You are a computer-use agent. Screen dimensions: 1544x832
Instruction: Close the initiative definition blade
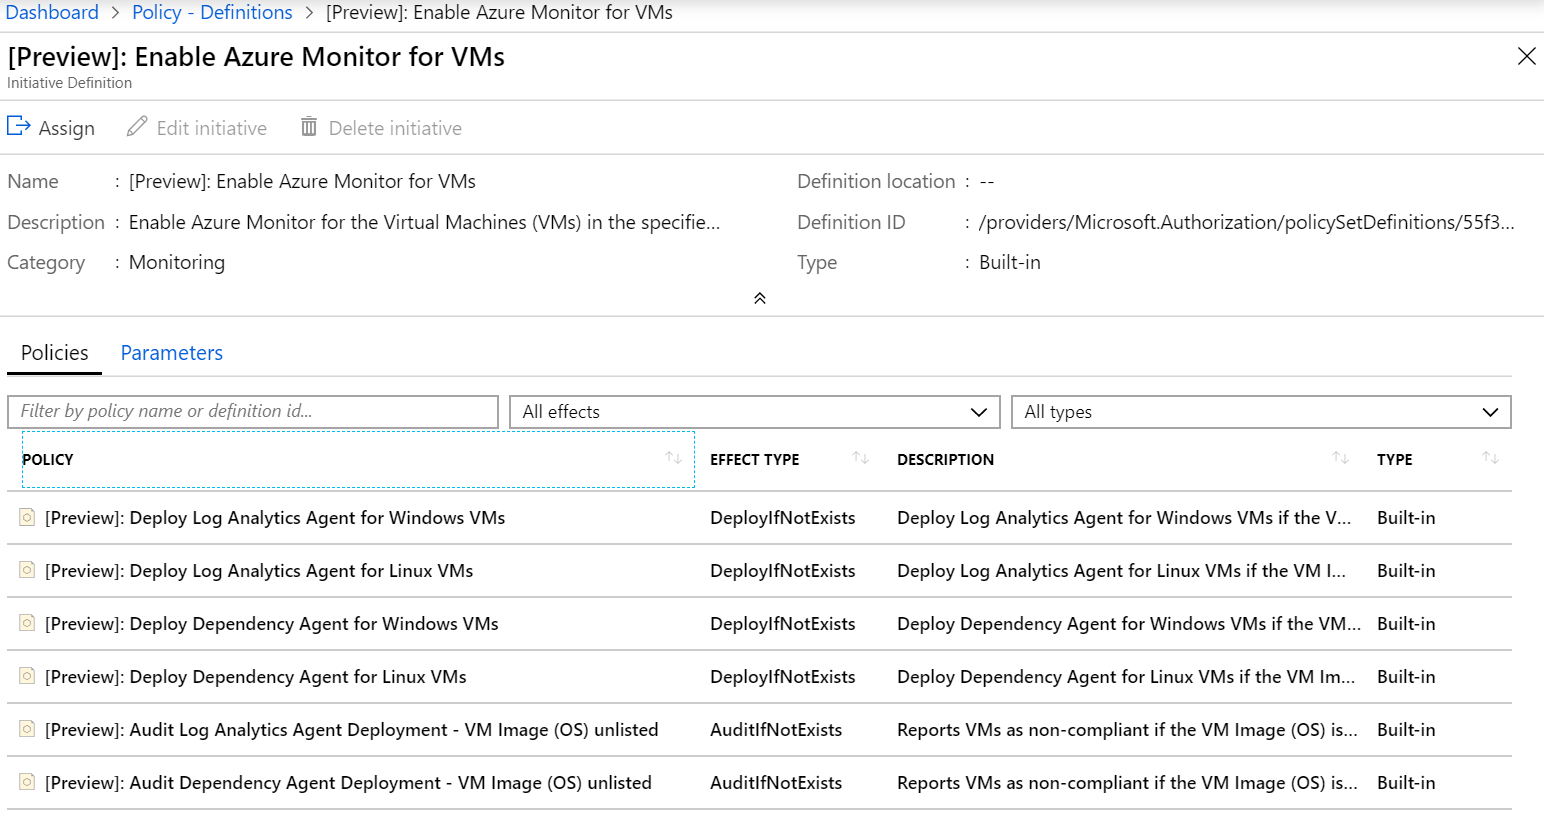click(1526, 57)
